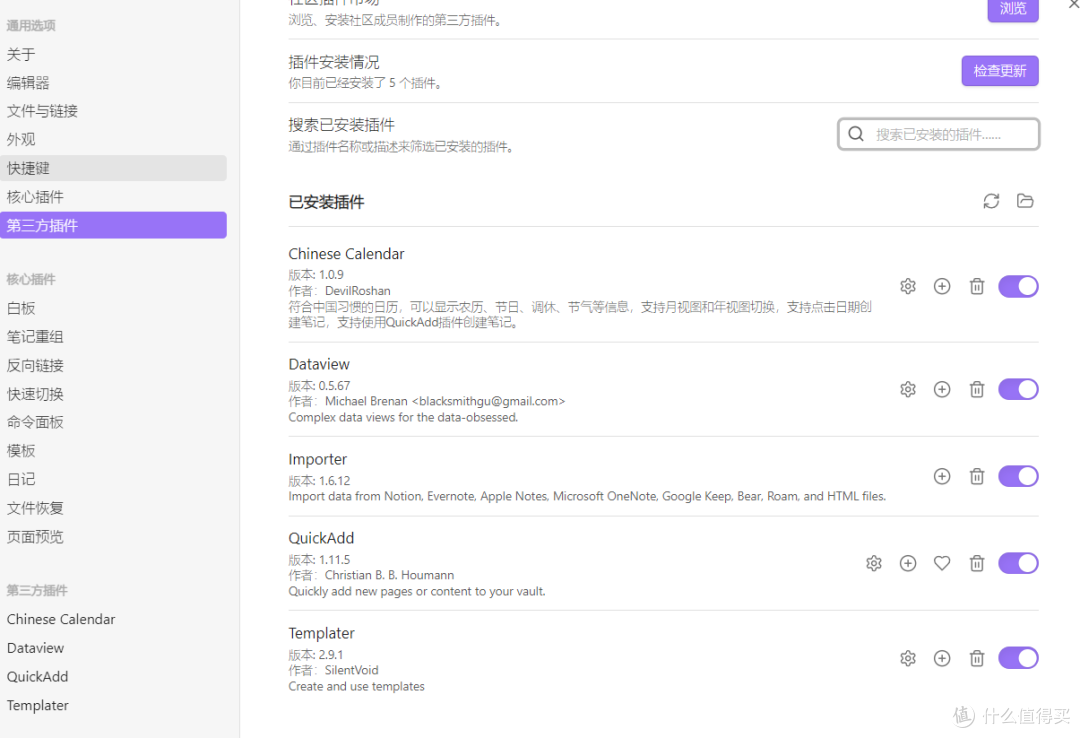Select the 第三方插件 sidebar tab
The width and height of the screenshot is (1080, 738).
[113, 225]
